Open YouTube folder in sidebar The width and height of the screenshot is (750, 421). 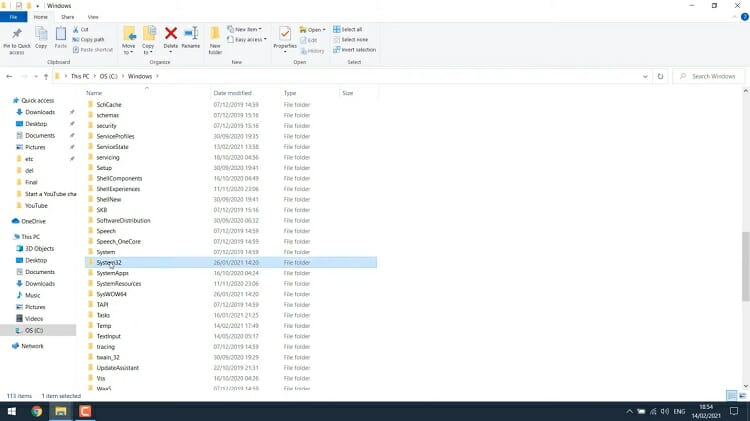pos(36,206)
